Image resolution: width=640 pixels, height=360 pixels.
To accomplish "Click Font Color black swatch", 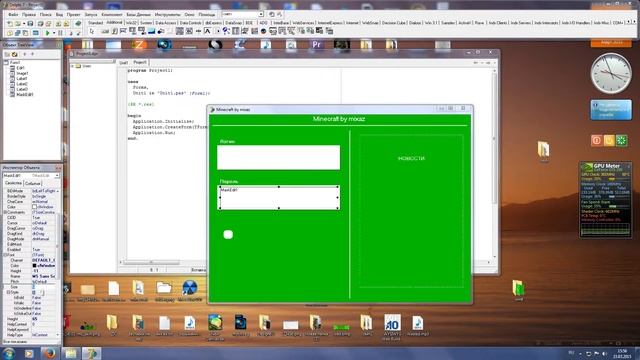I will [x=34, y=265].
